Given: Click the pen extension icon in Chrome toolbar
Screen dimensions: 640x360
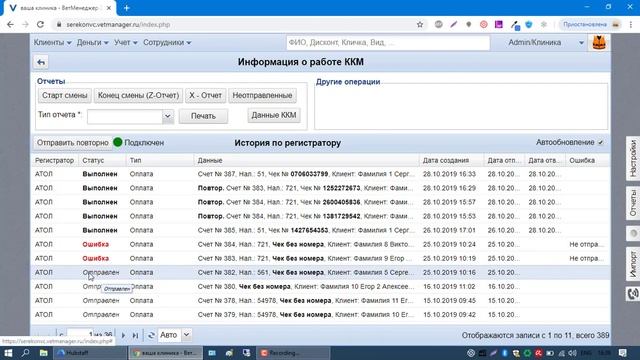Looking at the screenshot, I should click(x=453, y=24).
